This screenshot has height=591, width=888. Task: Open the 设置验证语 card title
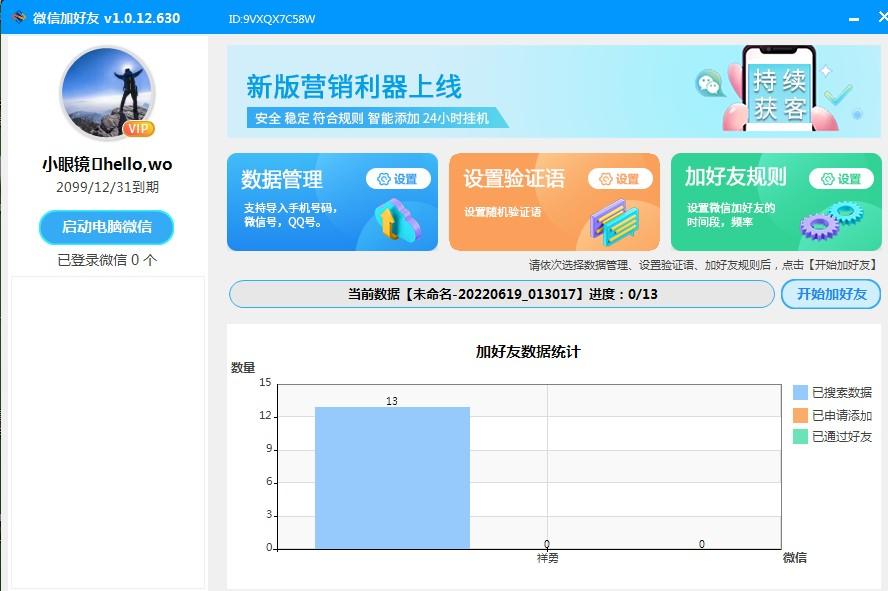pos(514,178)
